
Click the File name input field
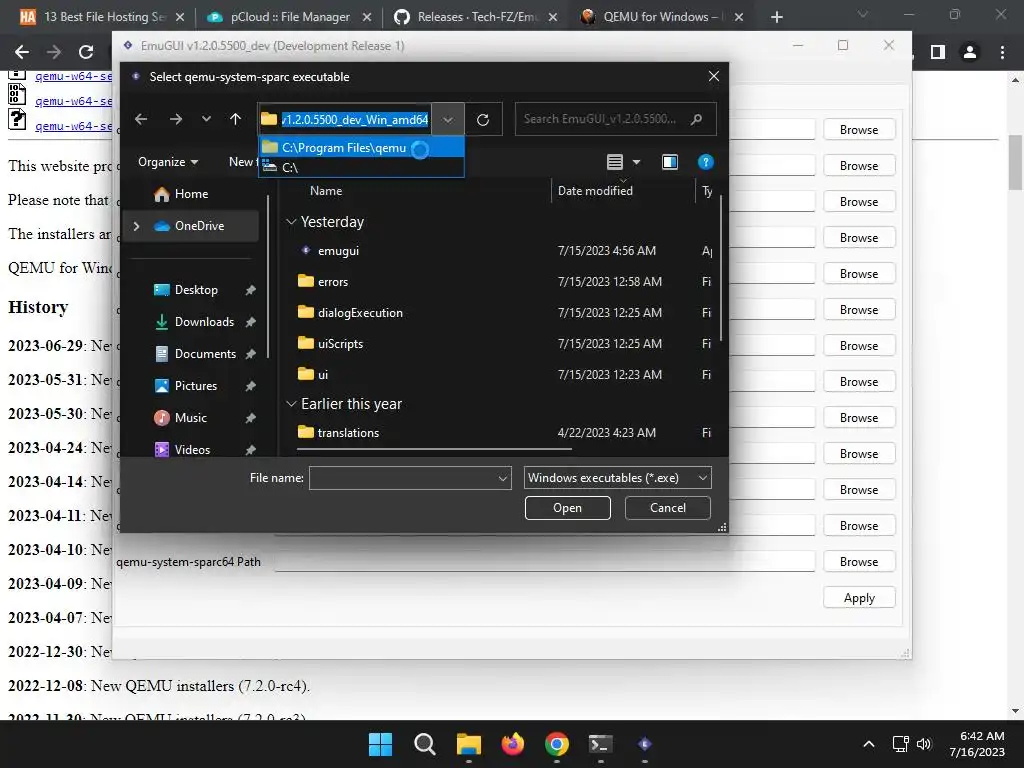coord(403,478)
